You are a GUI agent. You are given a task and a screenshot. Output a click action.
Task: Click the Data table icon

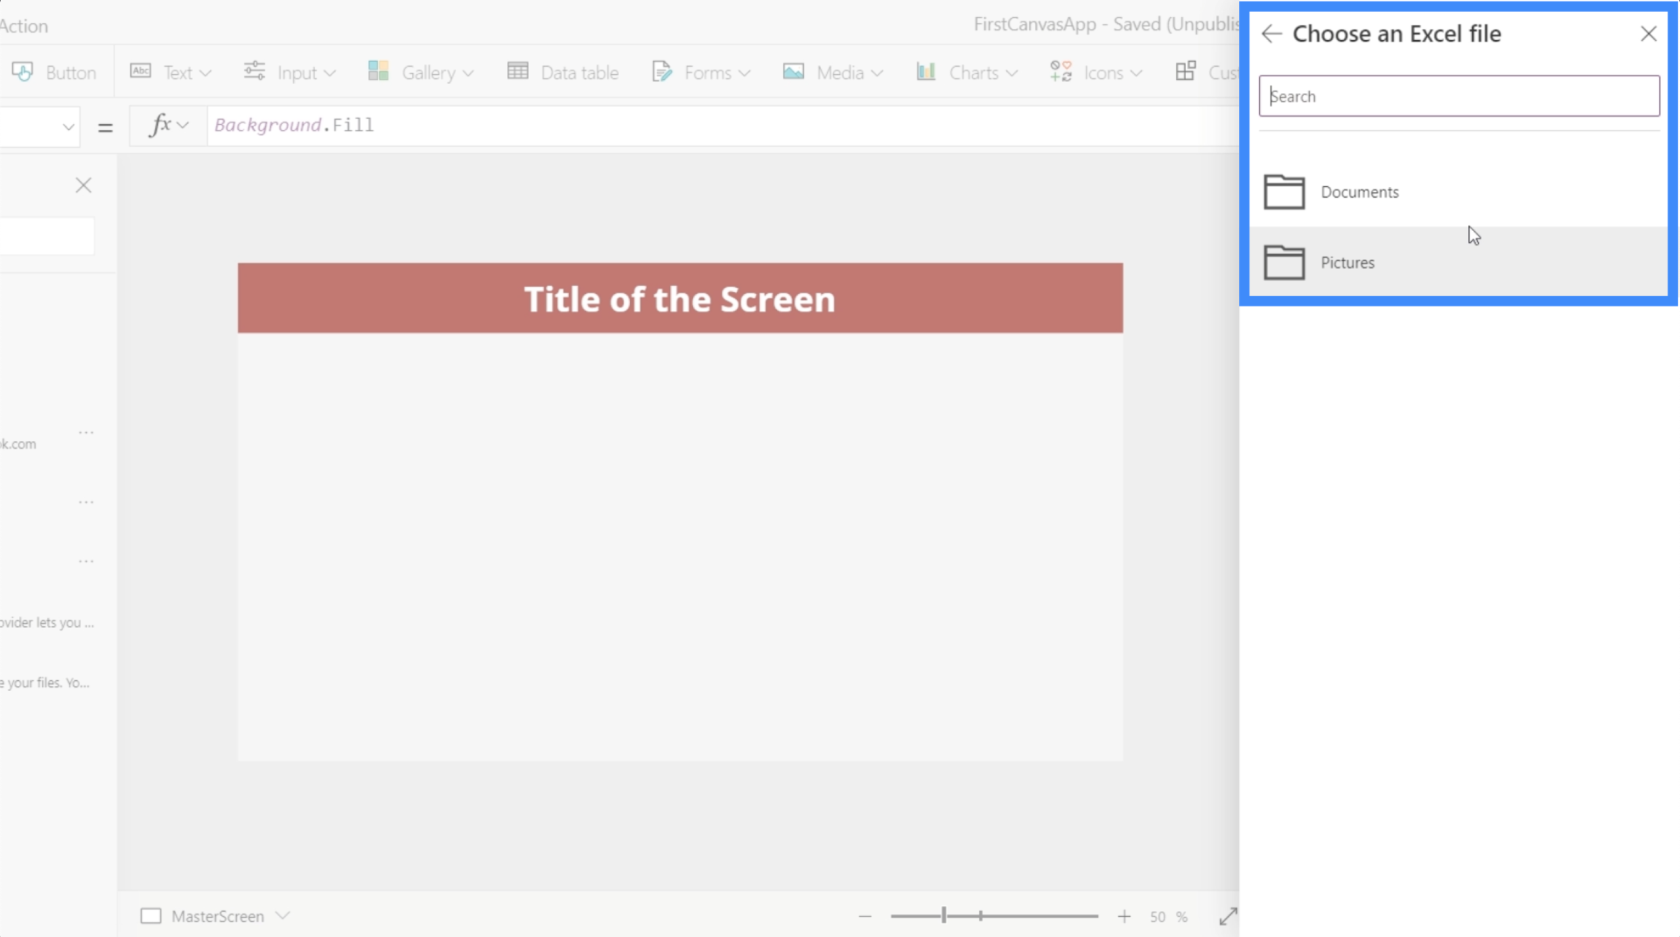tap(518, 71)
